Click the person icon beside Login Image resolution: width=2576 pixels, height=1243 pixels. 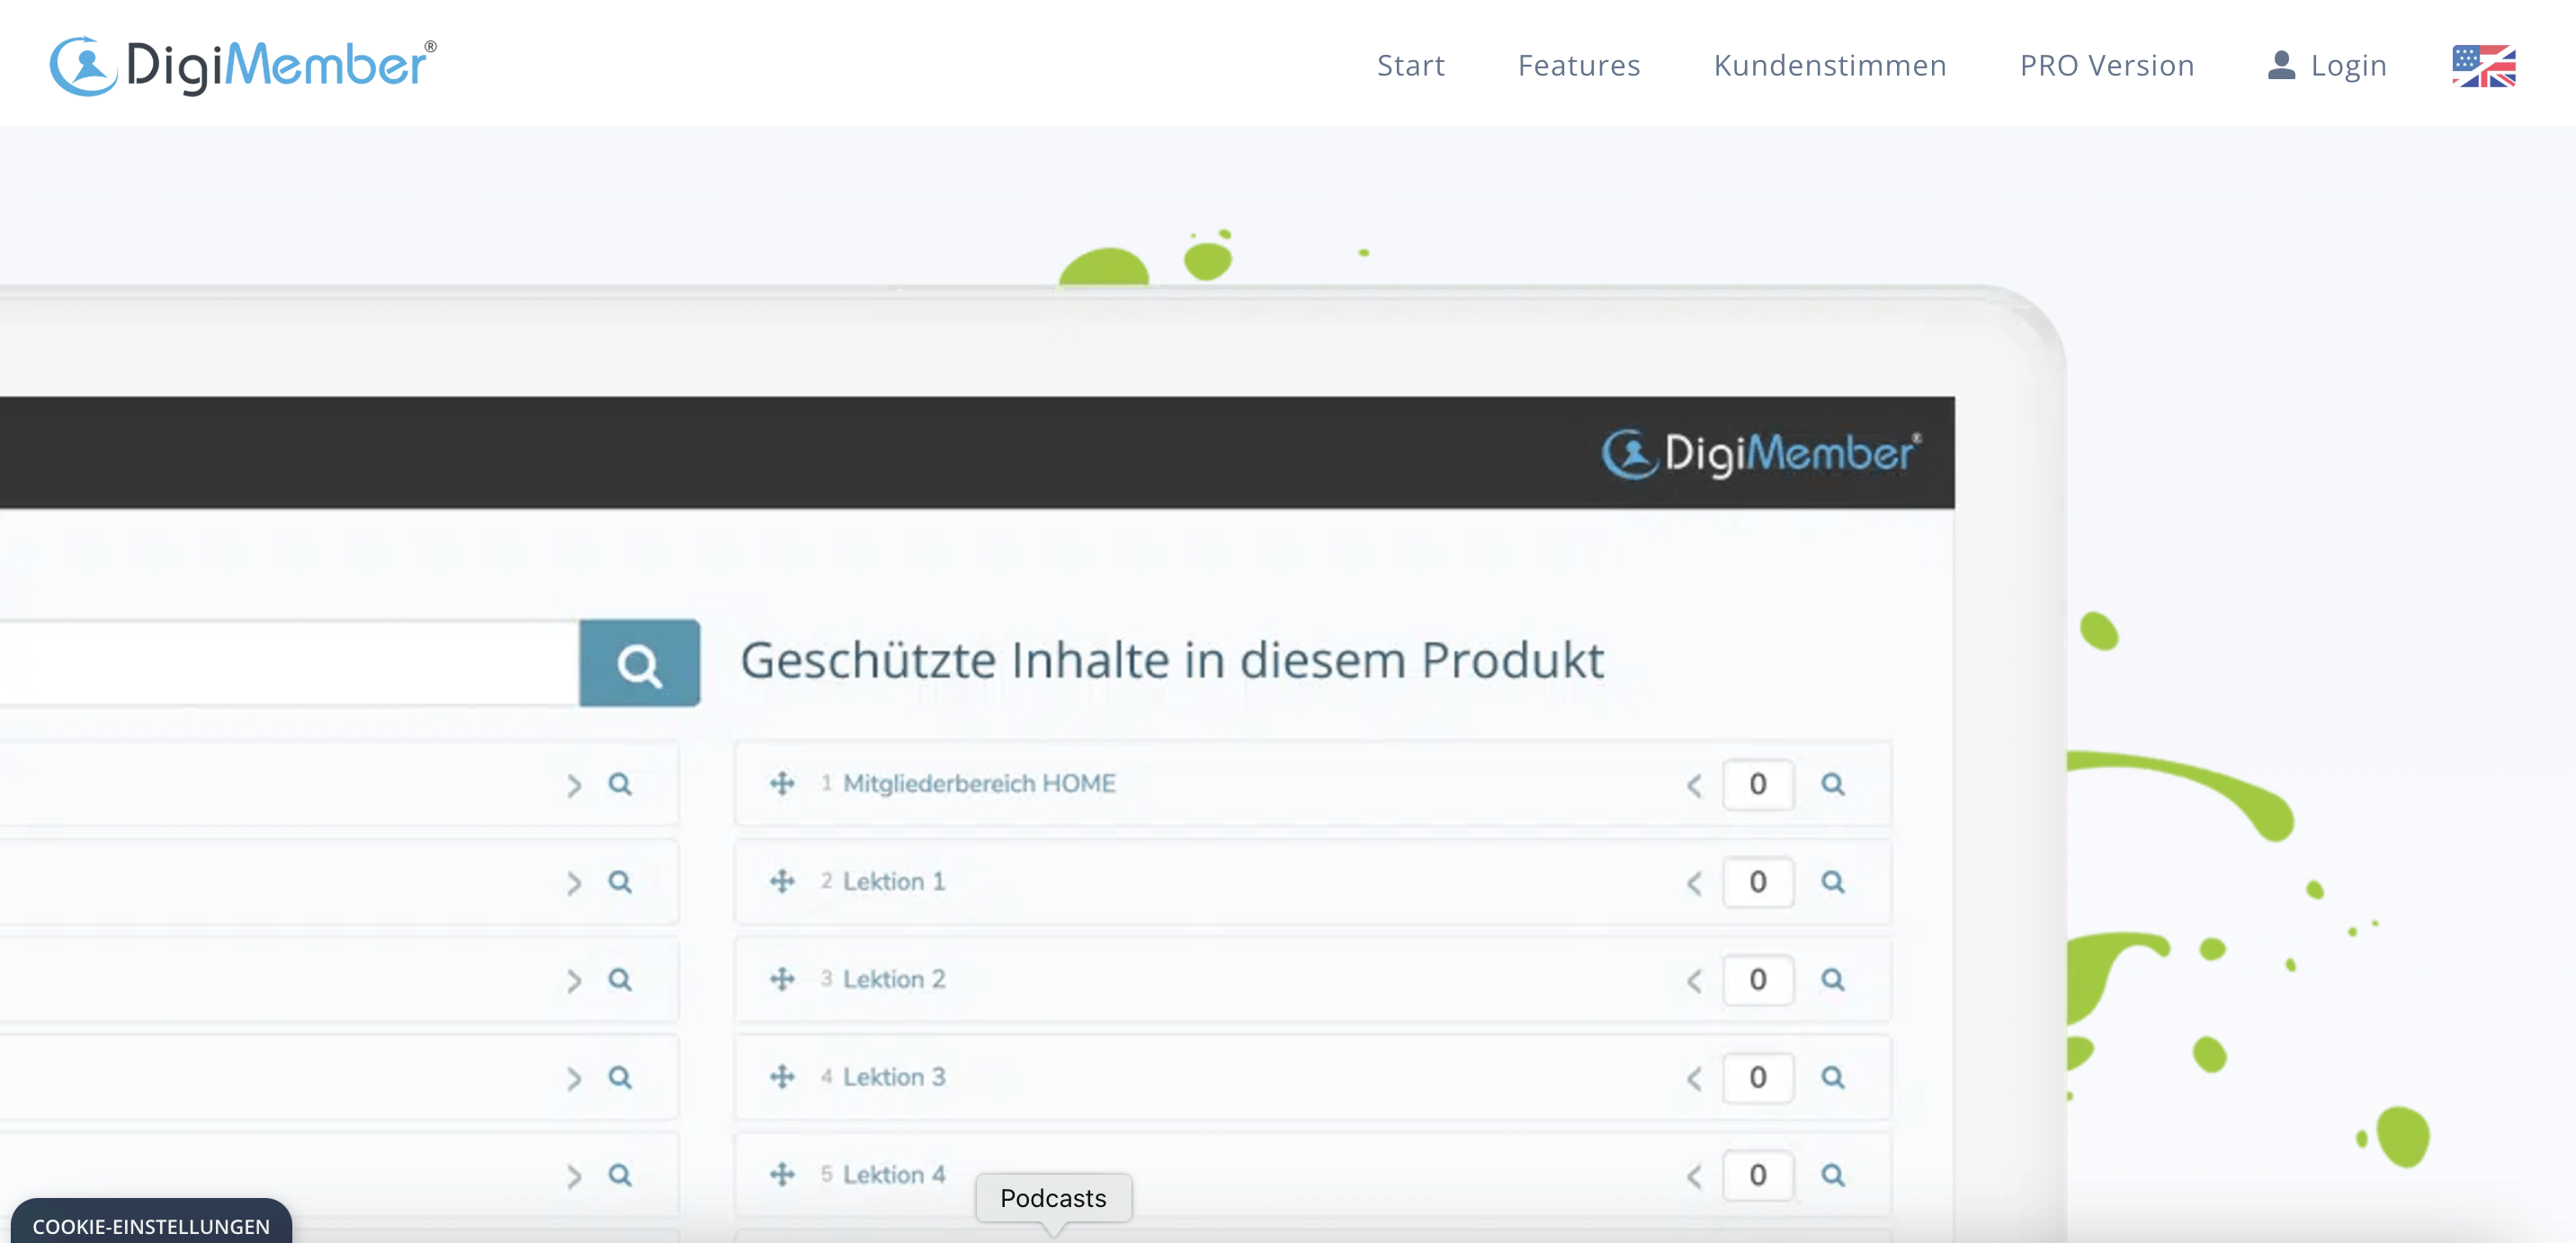tap(2280, 64)
